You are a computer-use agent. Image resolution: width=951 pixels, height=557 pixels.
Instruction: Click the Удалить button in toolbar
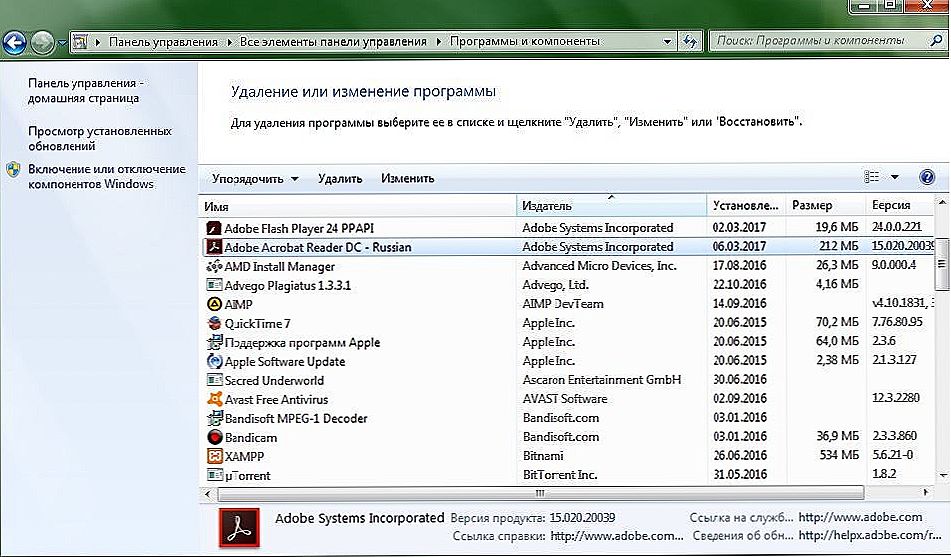click(x=340, y=179)
